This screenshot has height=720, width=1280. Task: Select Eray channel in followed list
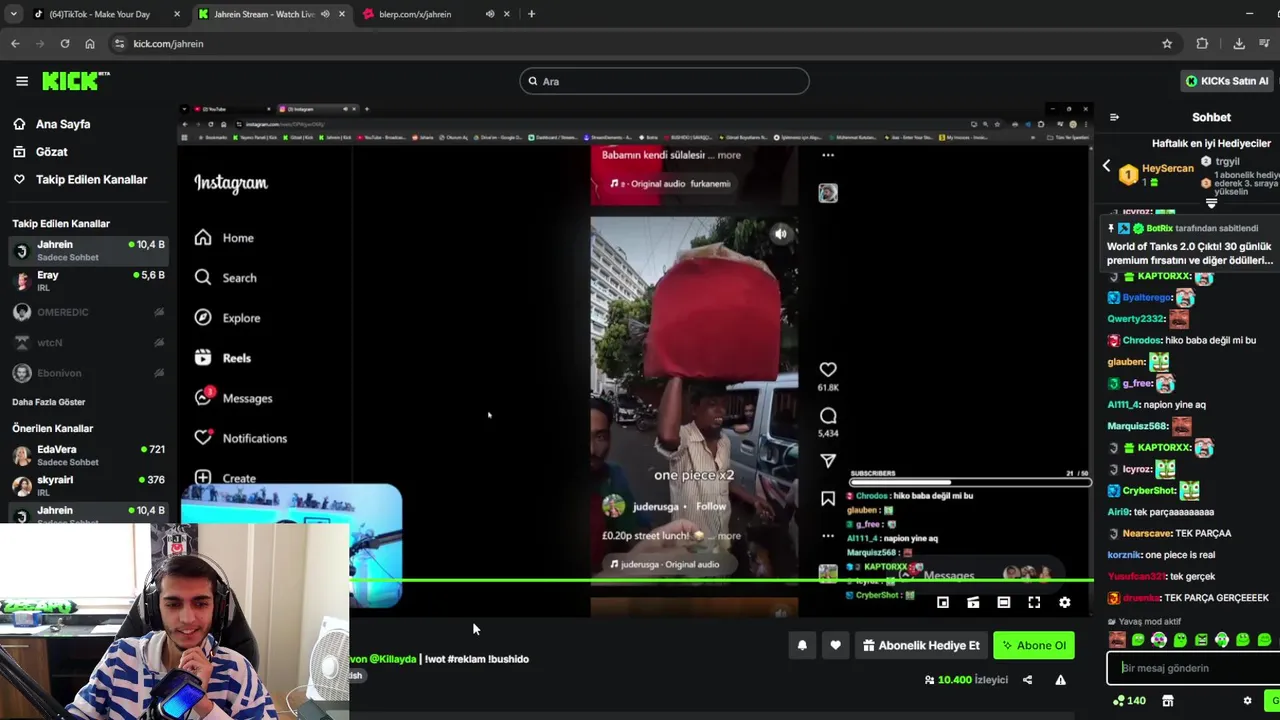(x=88, y=281)
